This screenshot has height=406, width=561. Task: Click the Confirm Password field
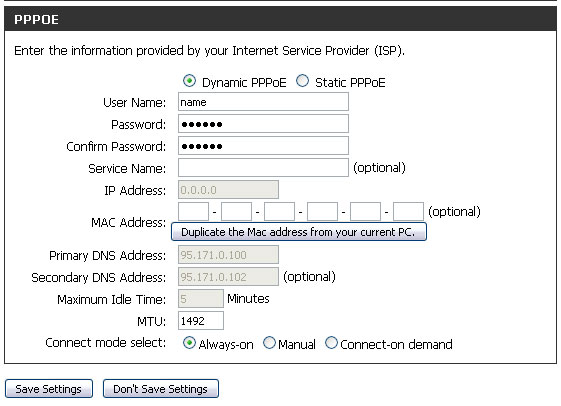click(263, 146)
